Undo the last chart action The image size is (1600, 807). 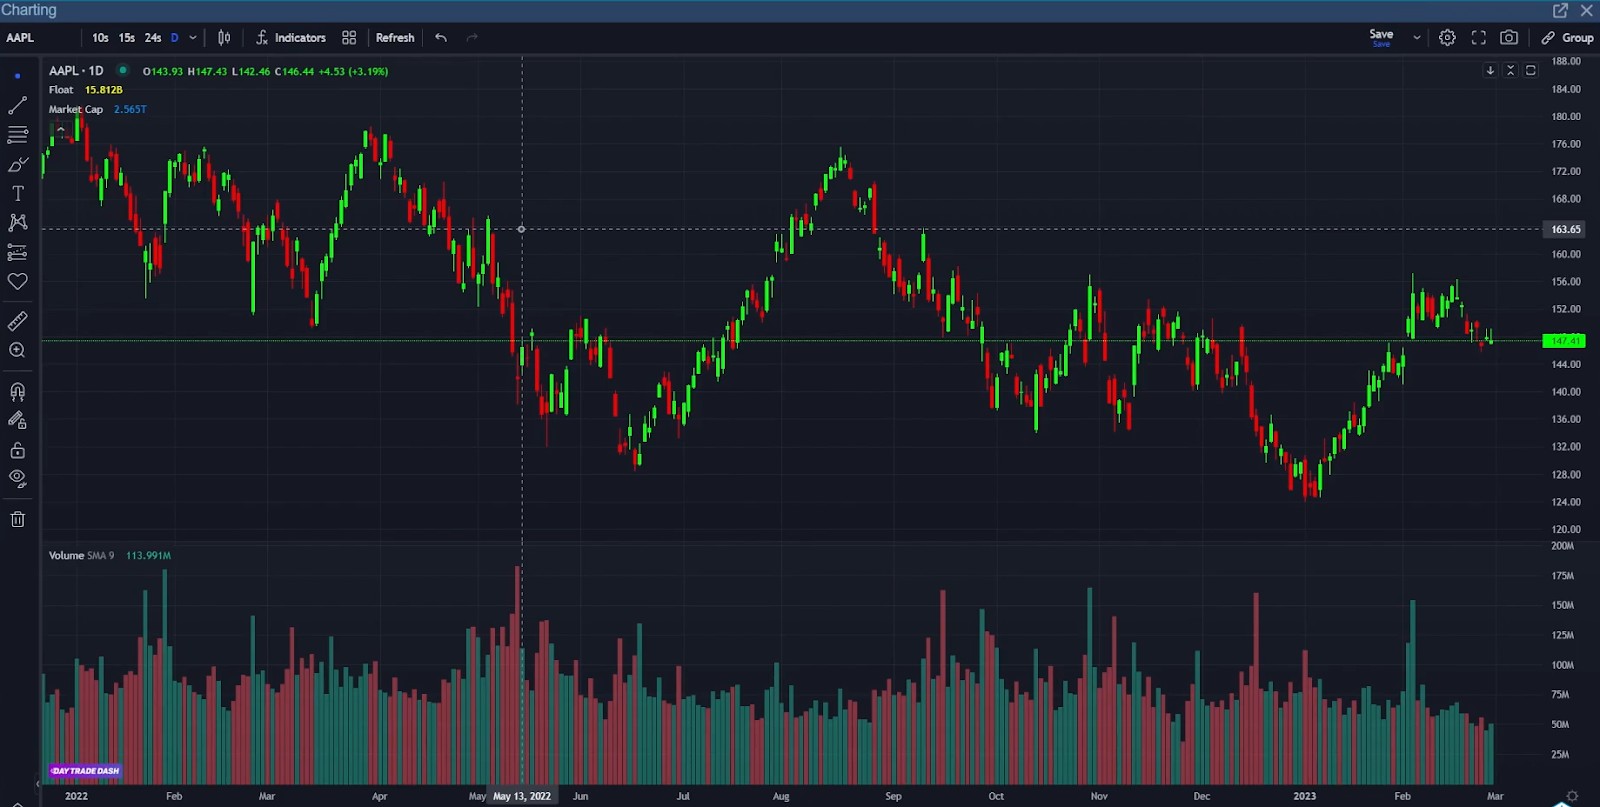(441, 38)
